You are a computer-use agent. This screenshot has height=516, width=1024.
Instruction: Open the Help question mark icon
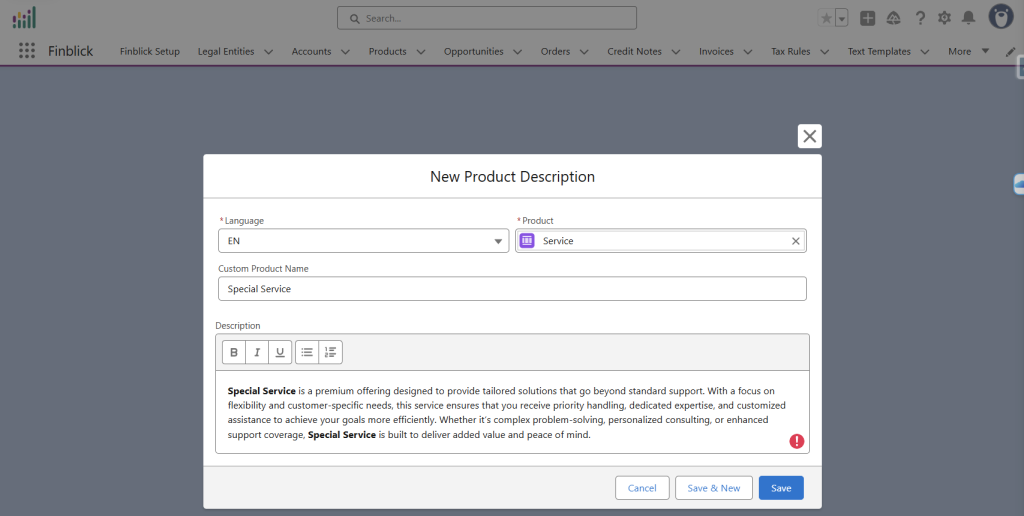920,18
